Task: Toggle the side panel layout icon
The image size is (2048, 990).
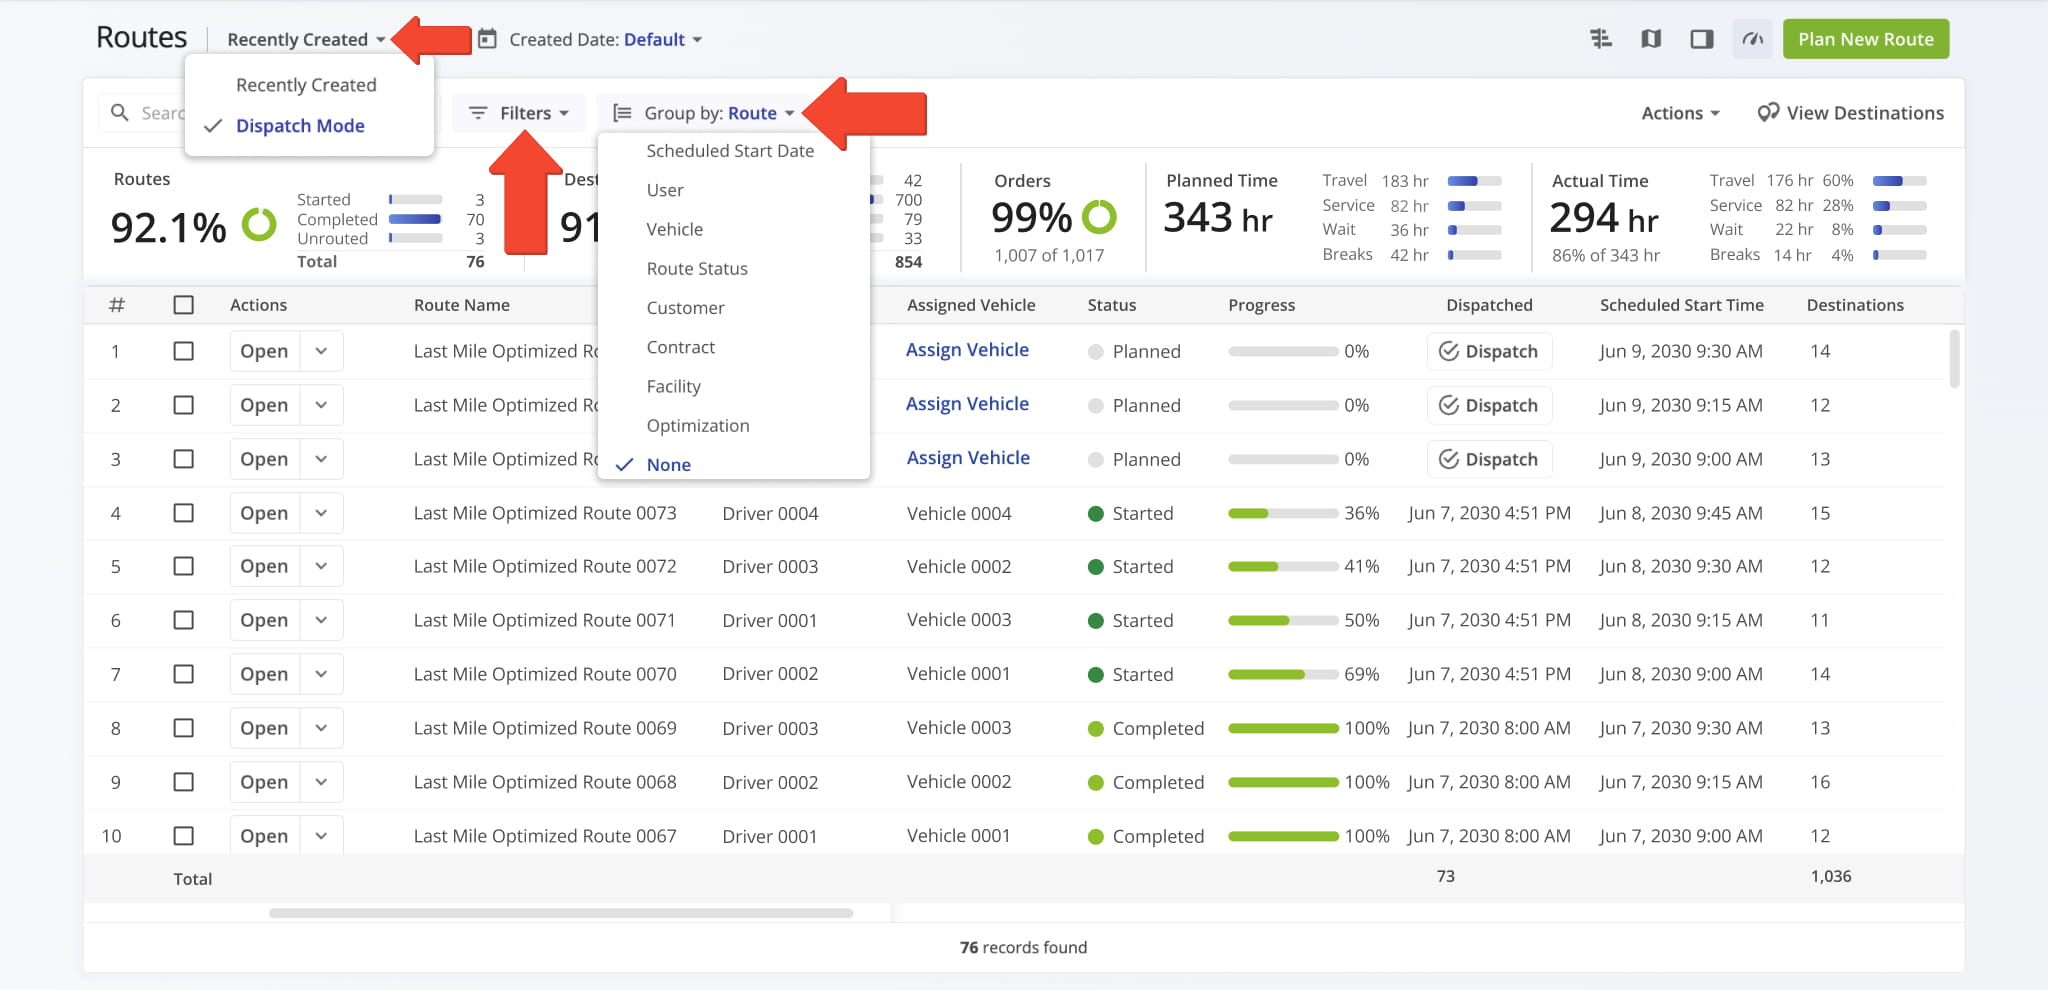Action: tap(1702, 39)
